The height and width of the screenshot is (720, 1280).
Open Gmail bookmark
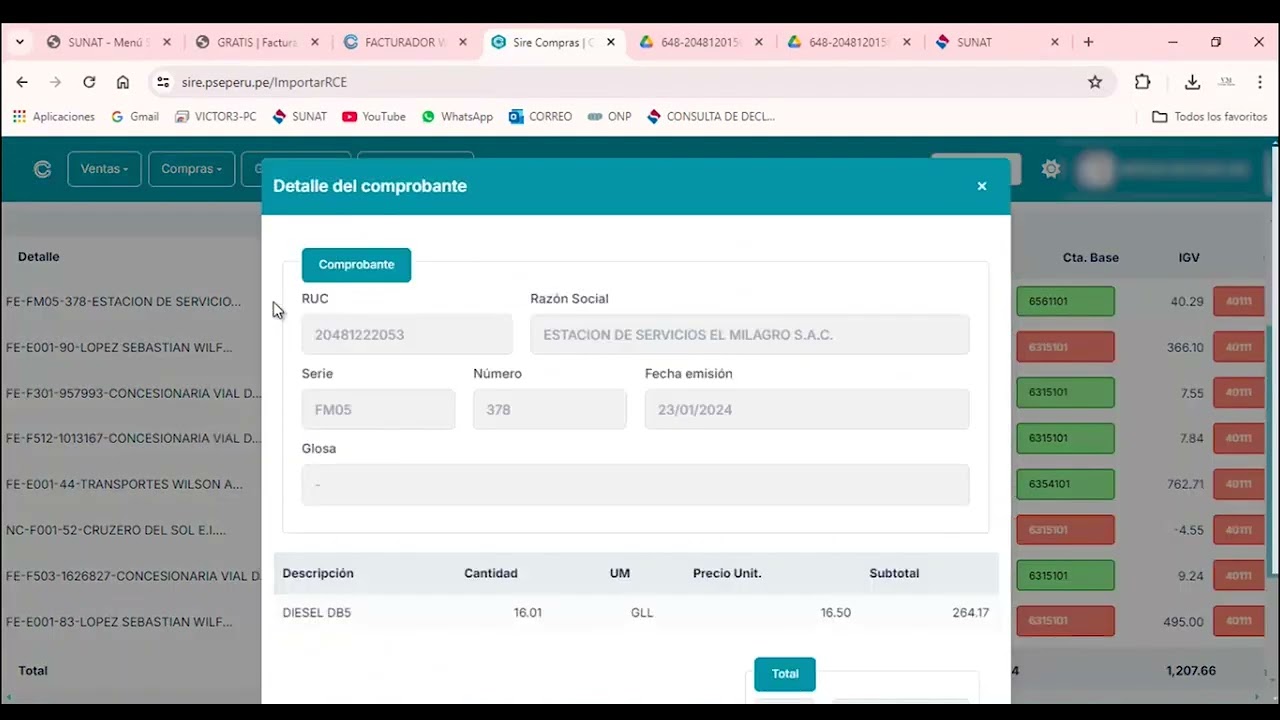[x=135, y=117]
